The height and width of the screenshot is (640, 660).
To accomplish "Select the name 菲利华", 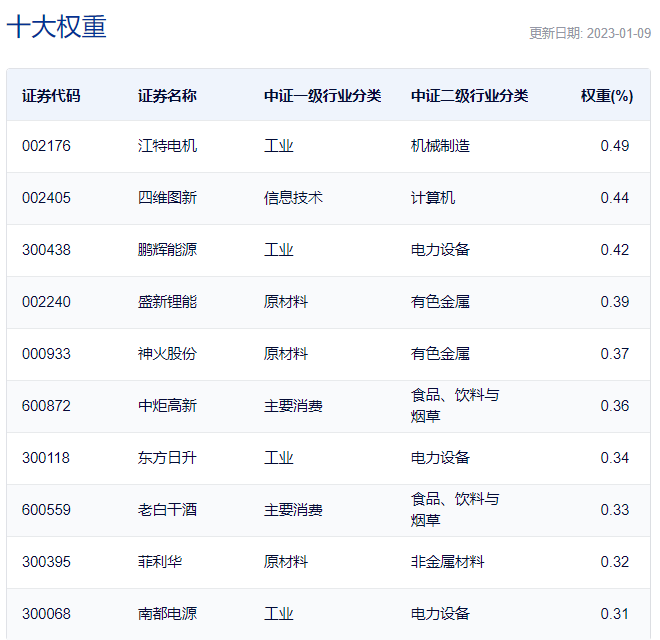I will pyautogui.click(x=160, y=562).
